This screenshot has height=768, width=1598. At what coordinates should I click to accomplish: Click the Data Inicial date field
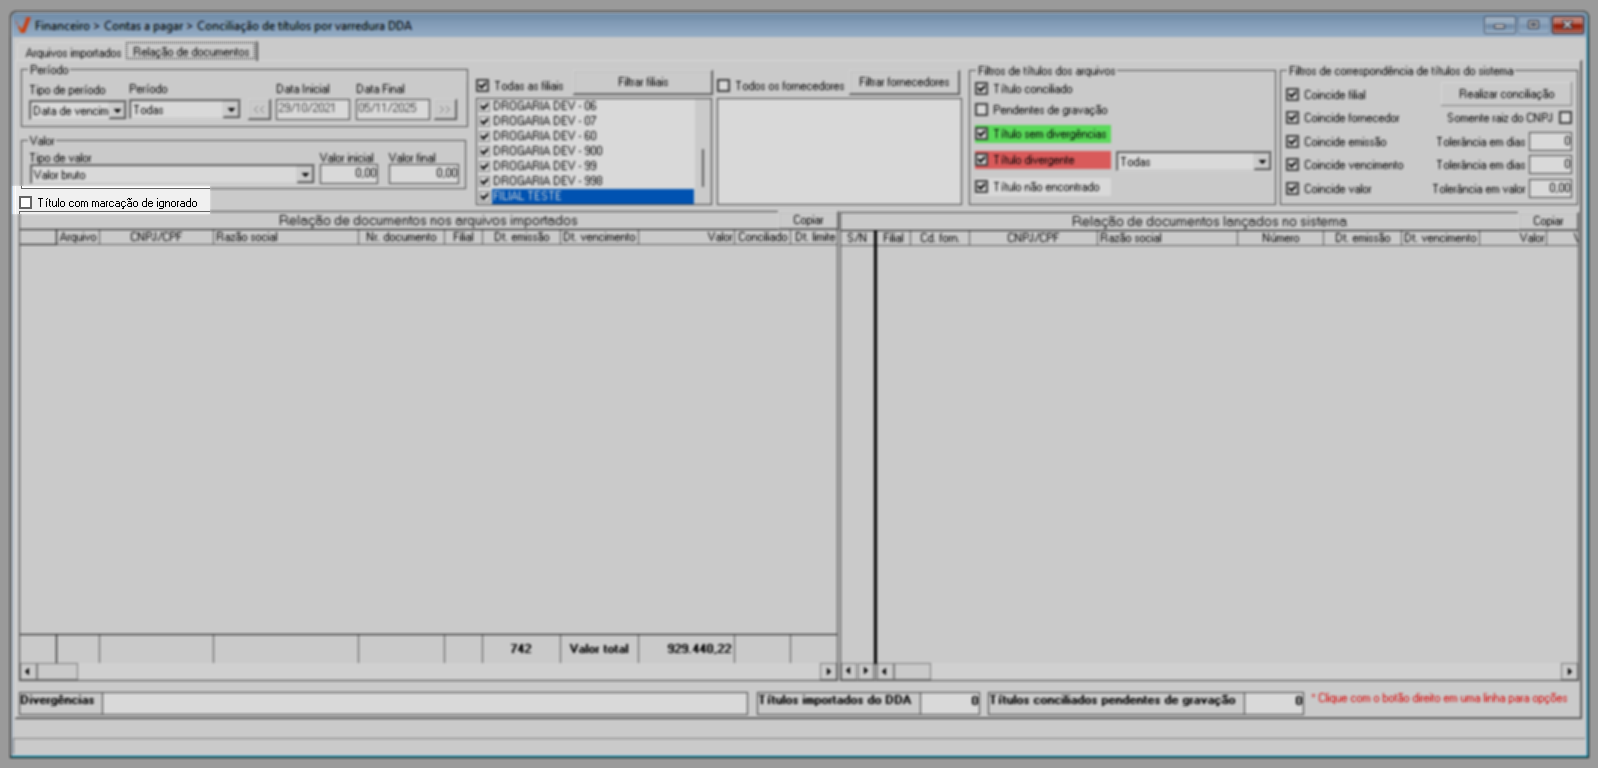point(312,109)
